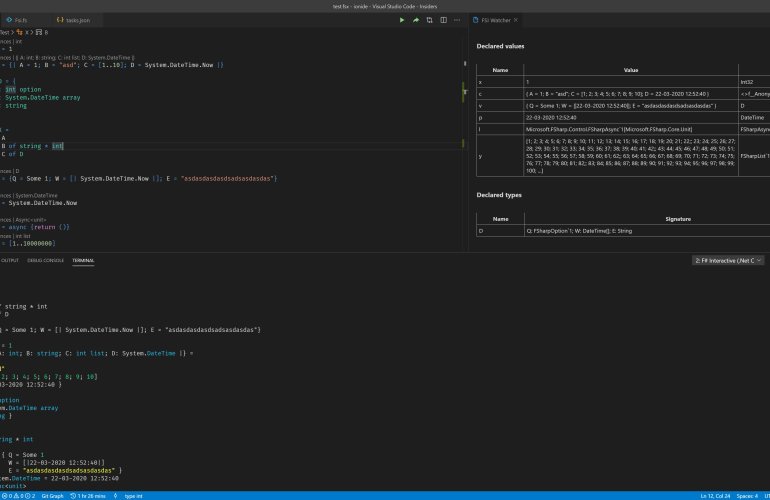This screenshot has height=500, width=770.
Task: Click the 'type int' status bar item
Action: [x=133, y=495]
